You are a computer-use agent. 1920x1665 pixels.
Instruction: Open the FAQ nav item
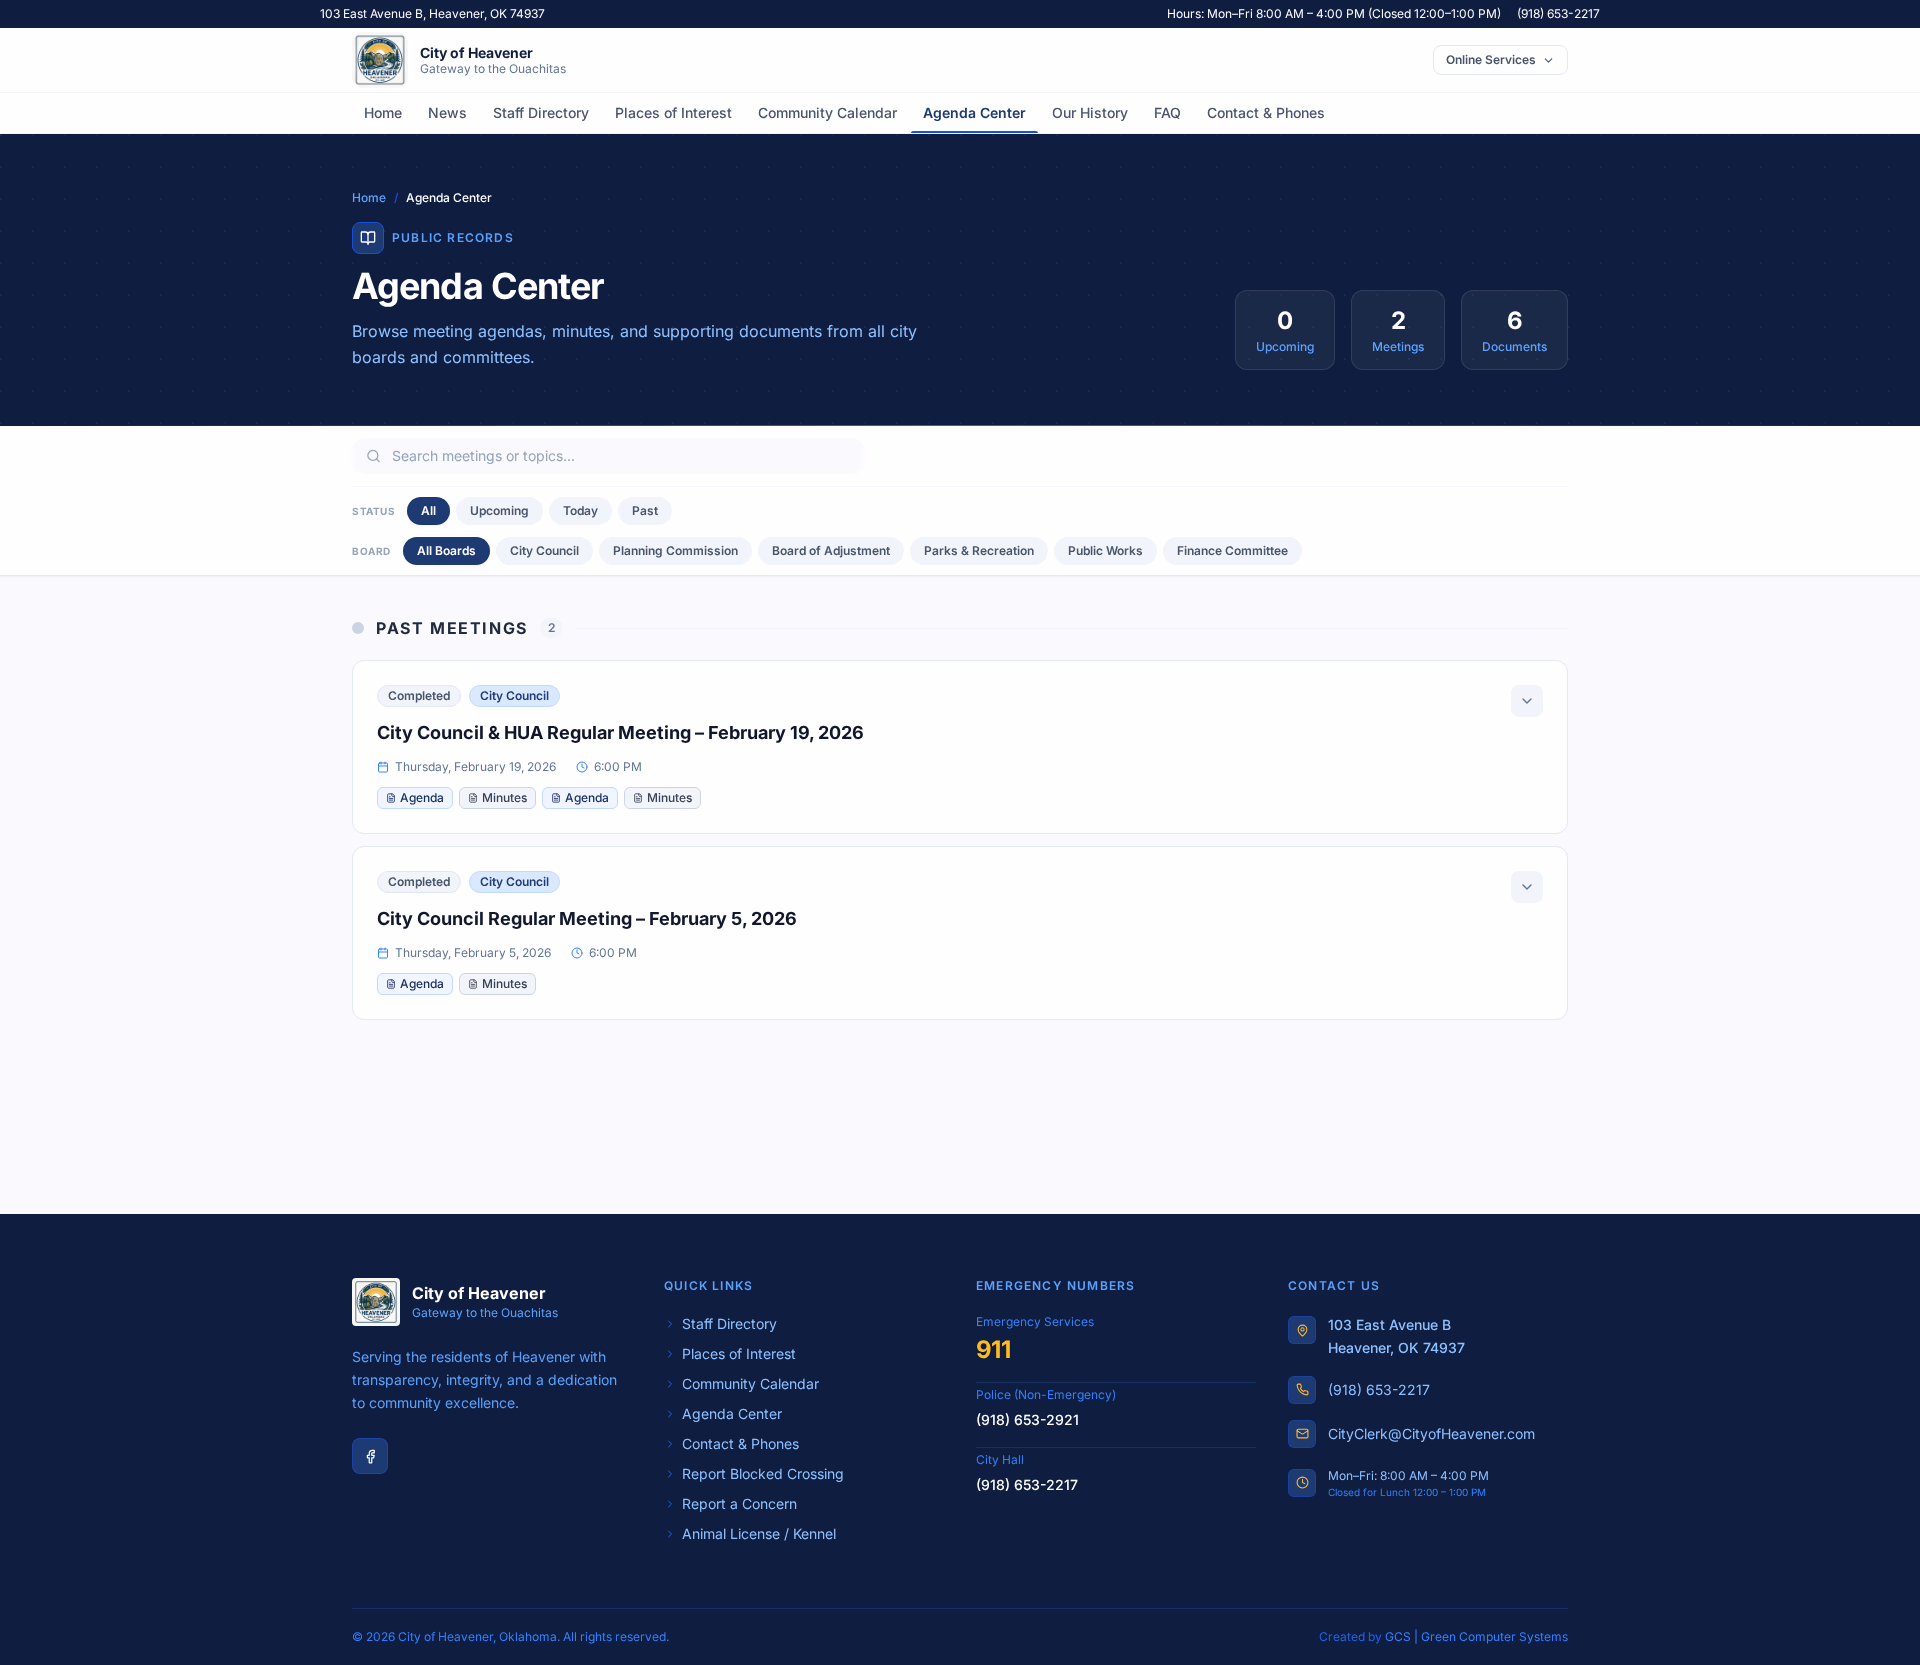[x=1167, y=113]
